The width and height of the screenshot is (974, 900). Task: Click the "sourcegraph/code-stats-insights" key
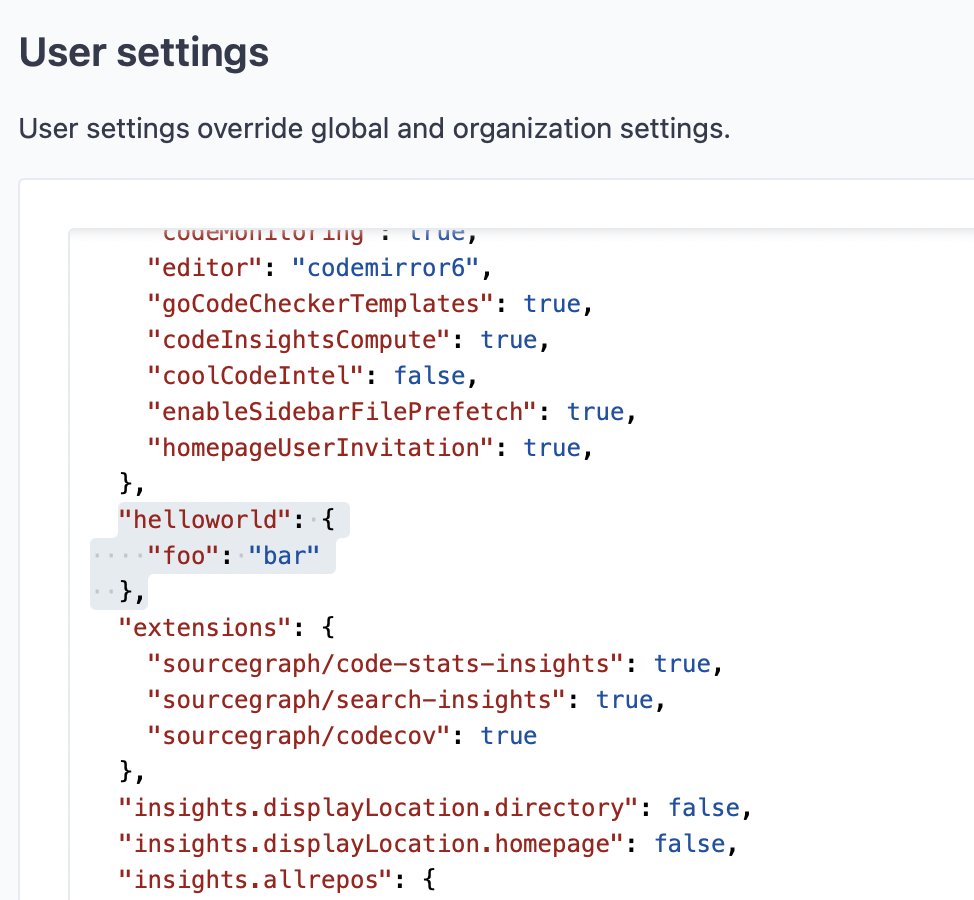coord(386,664)
